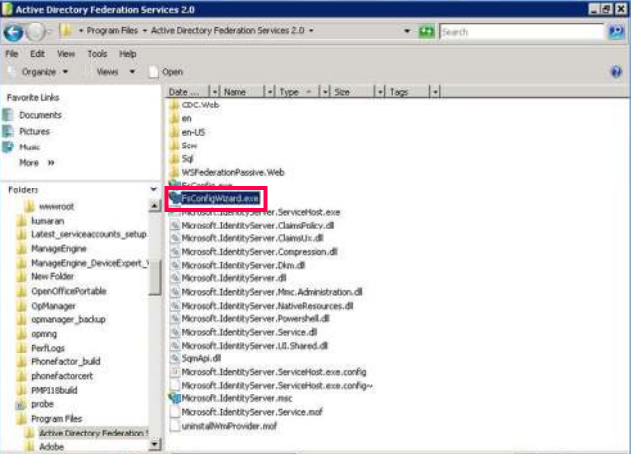
Task: Click the Sql folder icon
Action: click(x=174, y=159)
